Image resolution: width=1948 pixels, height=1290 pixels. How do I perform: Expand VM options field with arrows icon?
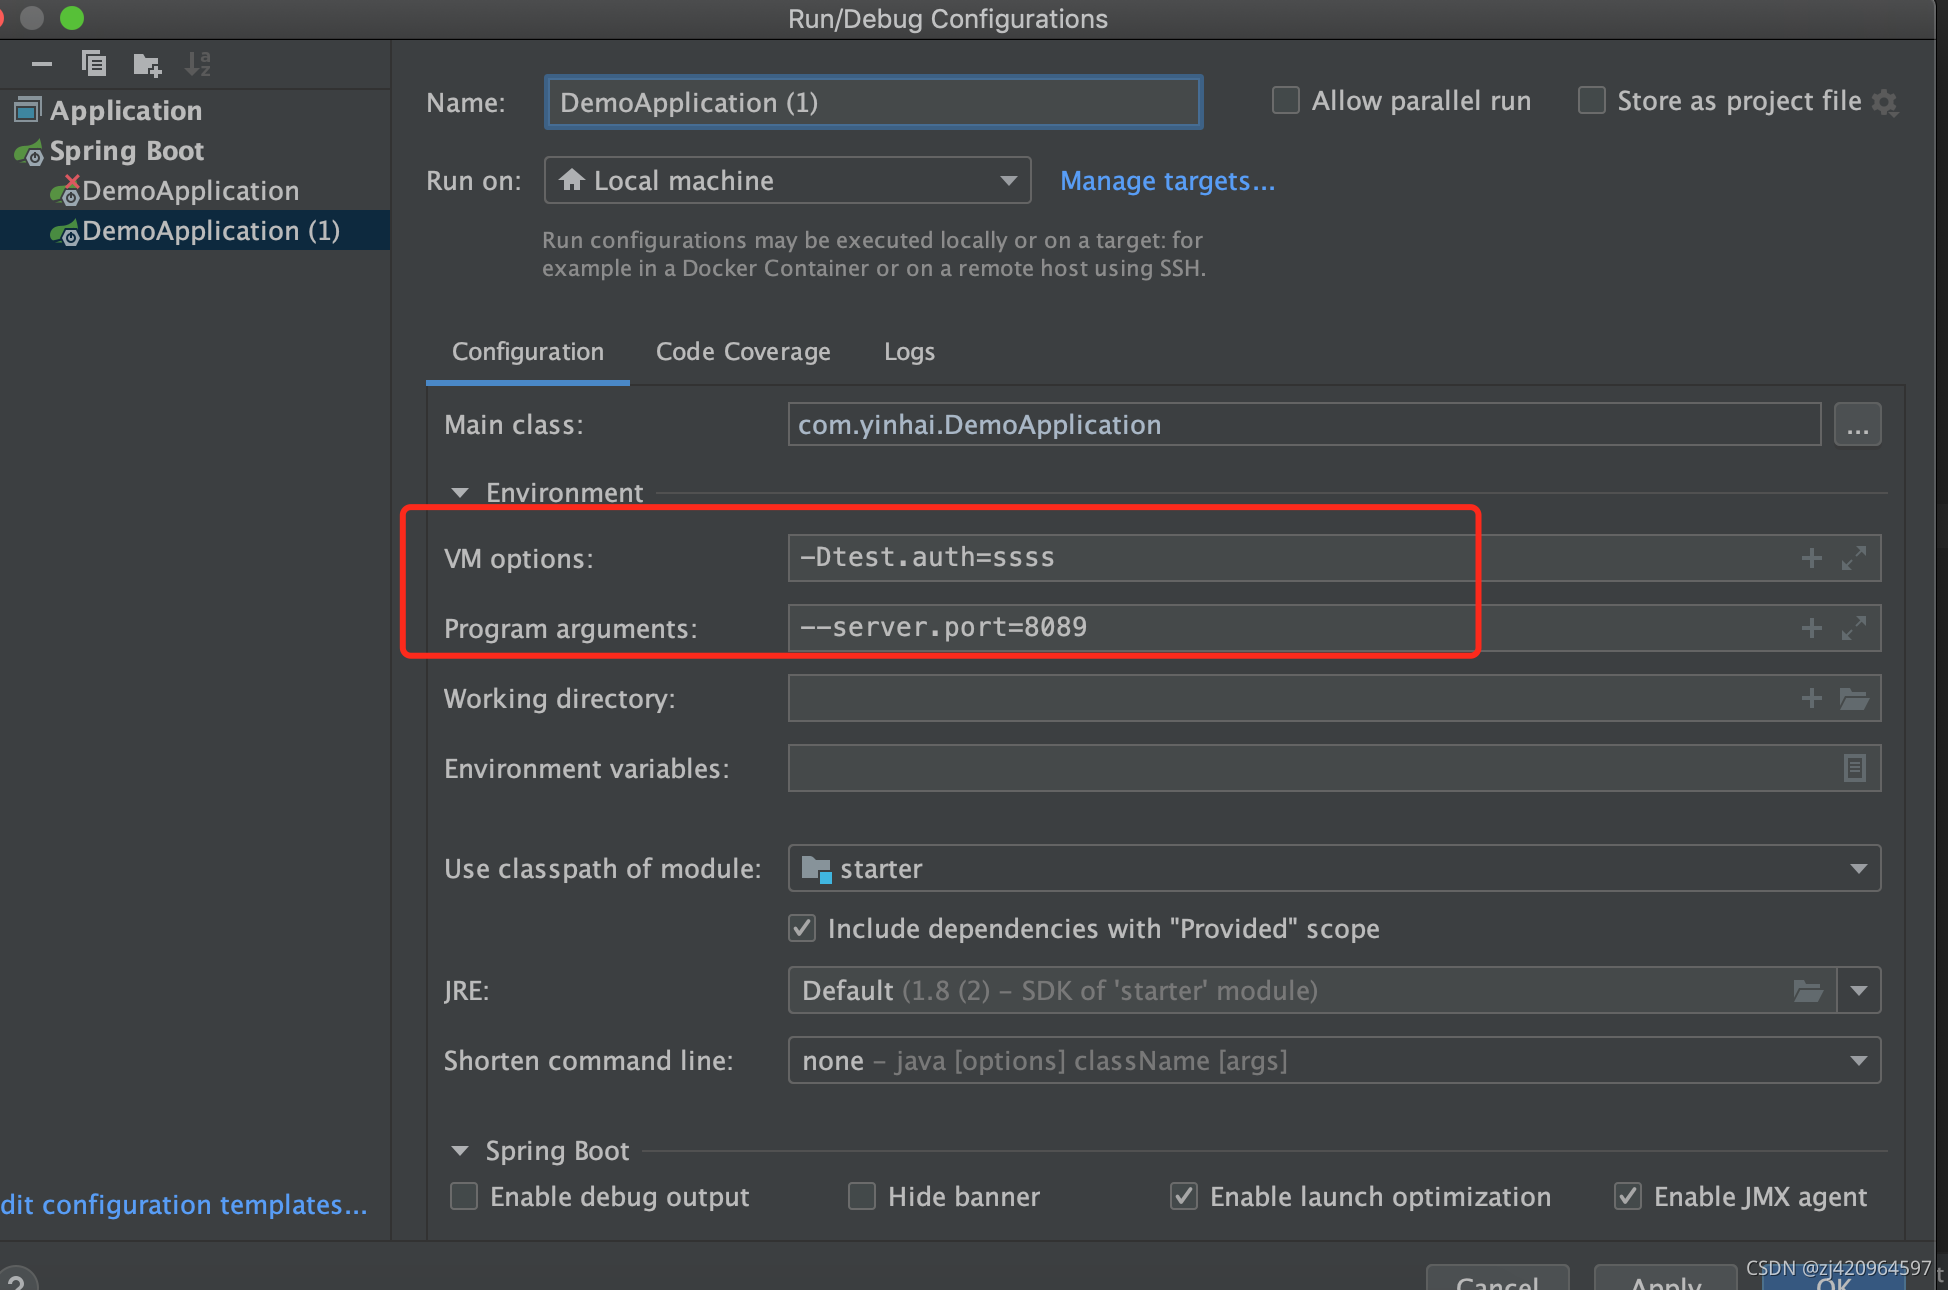pos(1853,558)
